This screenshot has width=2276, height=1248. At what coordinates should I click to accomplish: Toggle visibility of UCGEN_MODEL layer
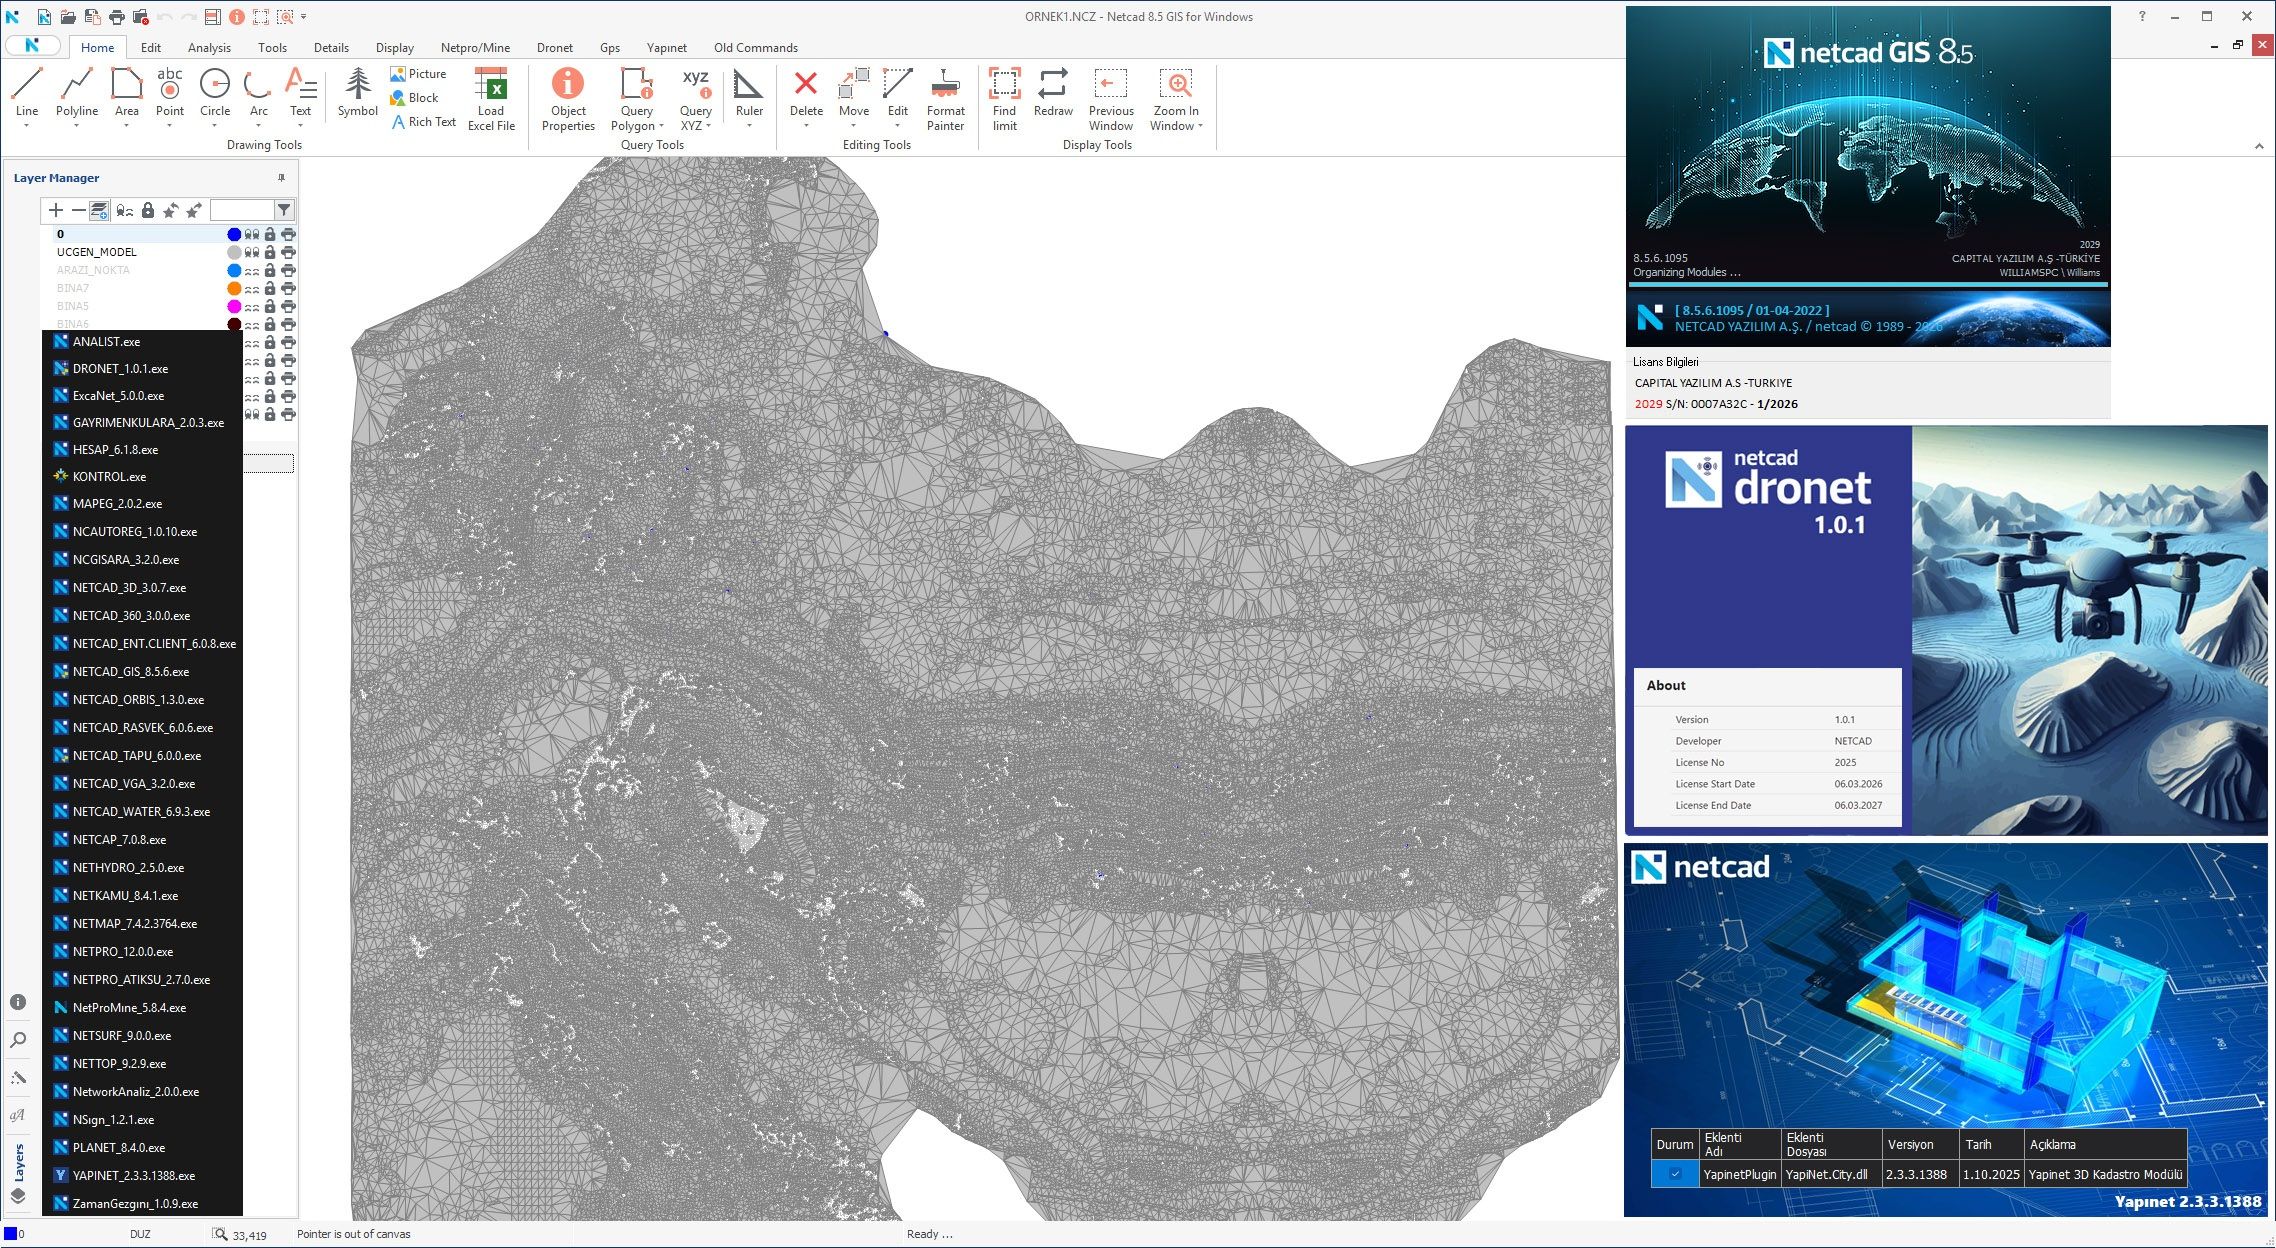pyautogui.click(x=252, y=252)
